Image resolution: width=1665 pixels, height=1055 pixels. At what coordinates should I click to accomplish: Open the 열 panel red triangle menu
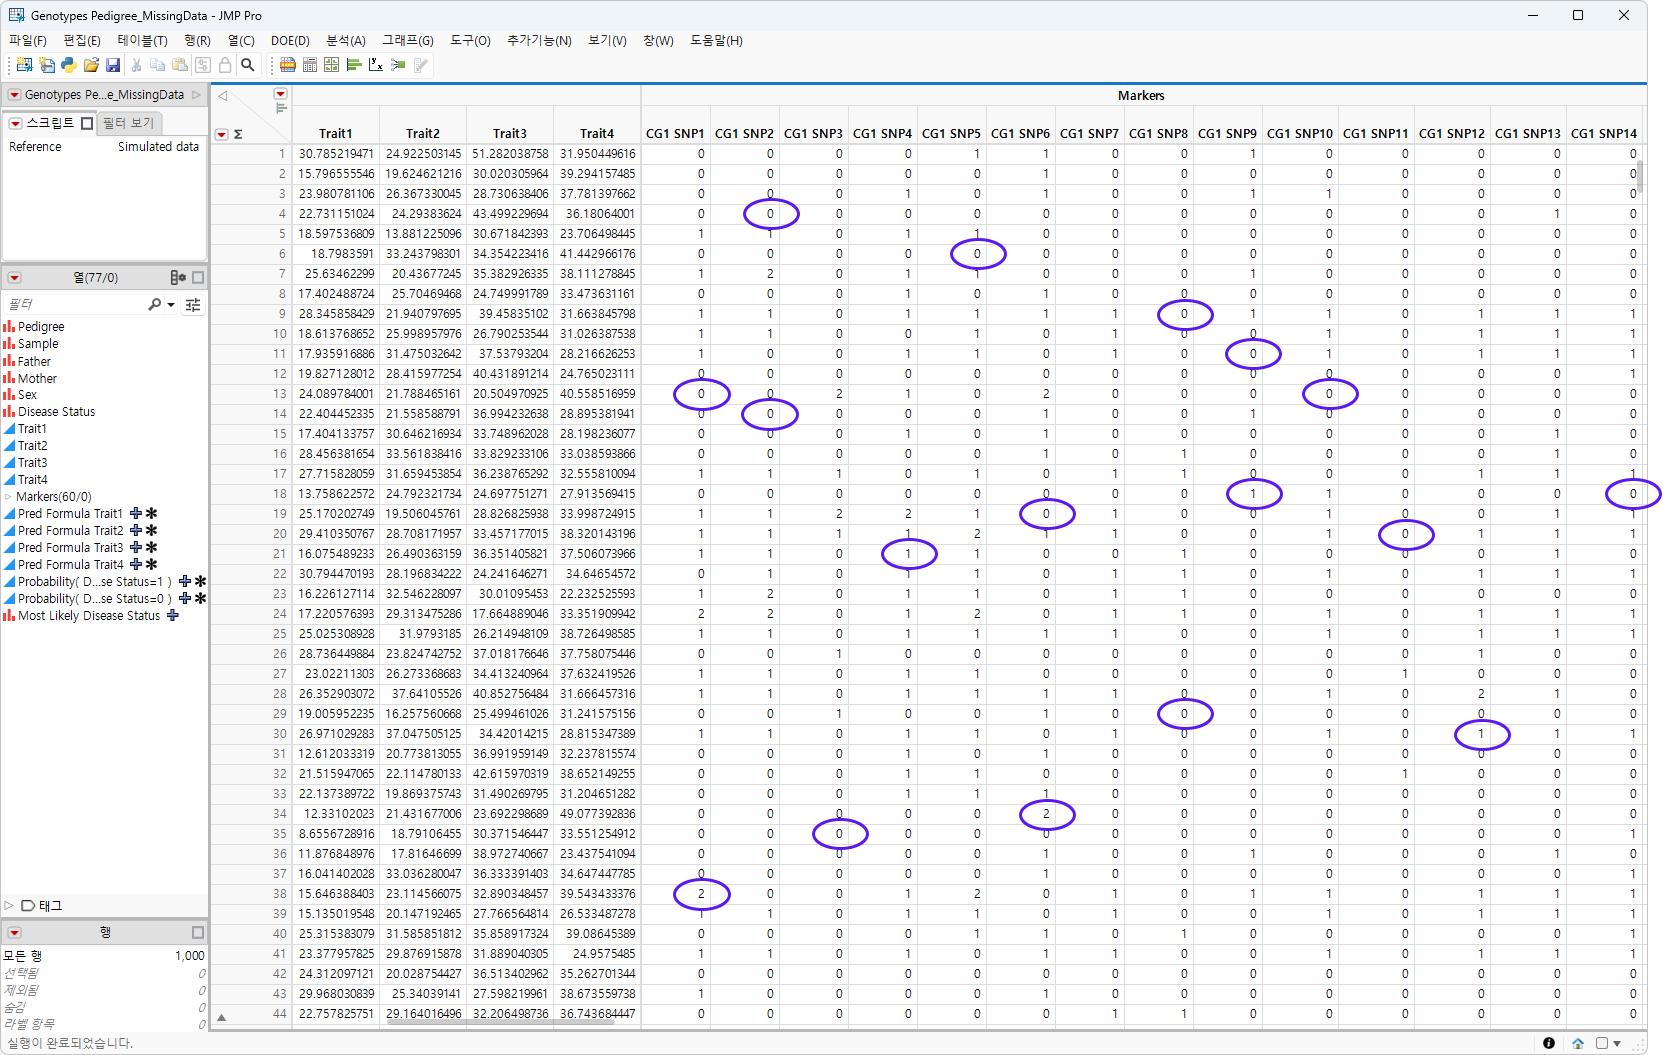(15, 277)
